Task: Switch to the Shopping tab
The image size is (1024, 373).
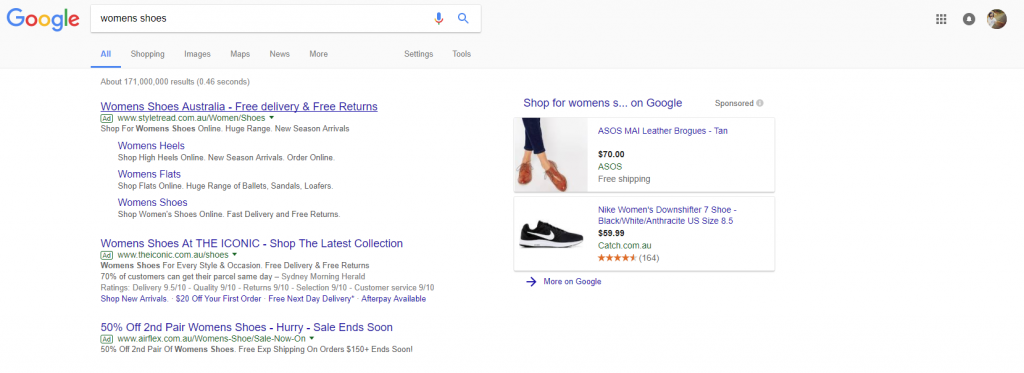Action: click(x=148, y=54)
